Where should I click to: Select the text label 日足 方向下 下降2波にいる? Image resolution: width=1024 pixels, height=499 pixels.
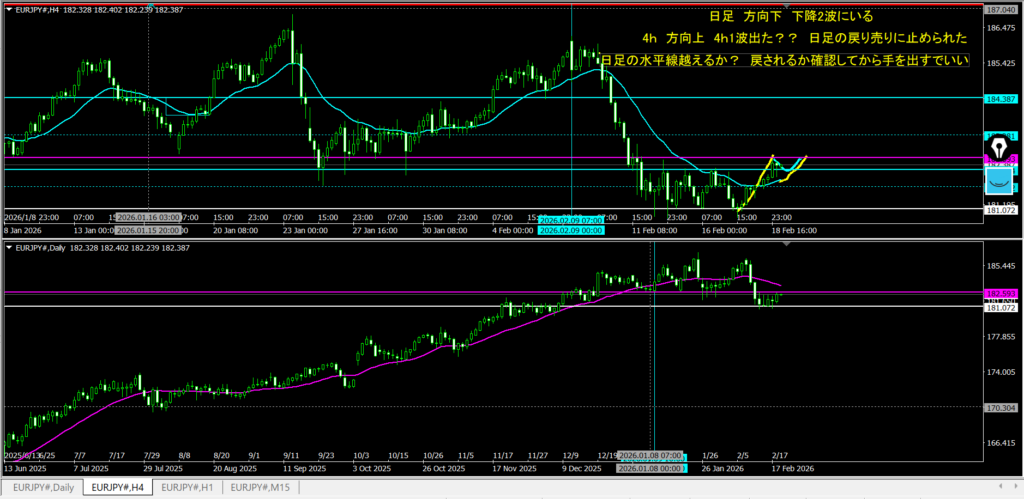click(x=790, y=17)
